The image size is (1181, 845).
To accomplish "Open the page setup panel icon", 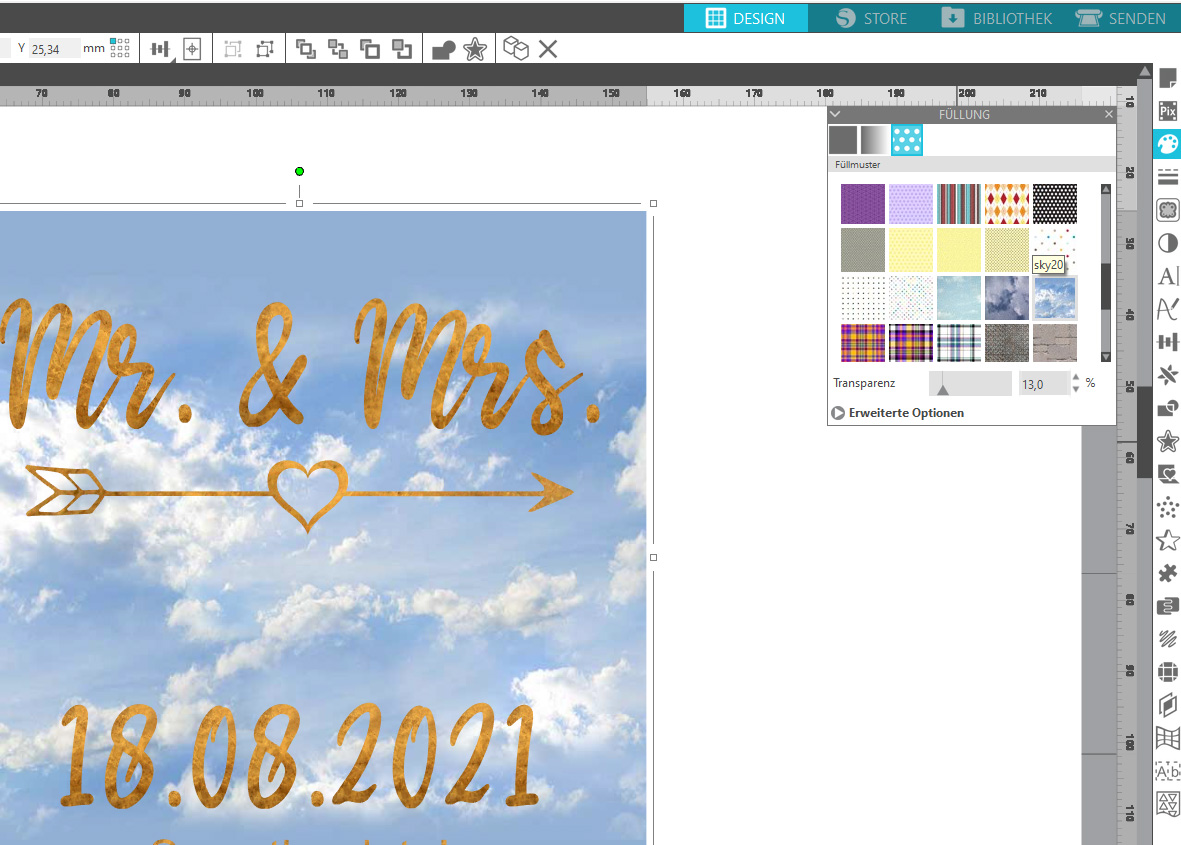I will coord(1167,78).
